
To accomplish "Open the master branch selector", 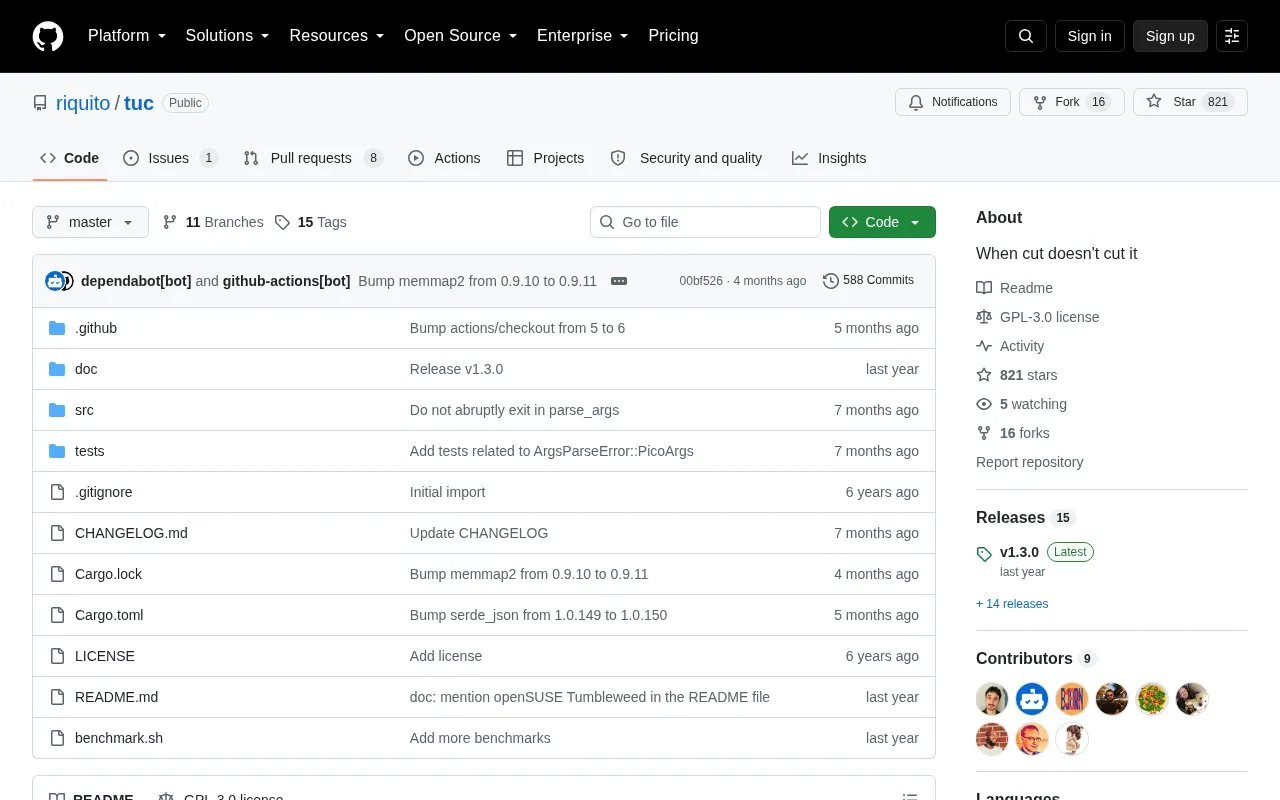I will [x=90, y=222].
